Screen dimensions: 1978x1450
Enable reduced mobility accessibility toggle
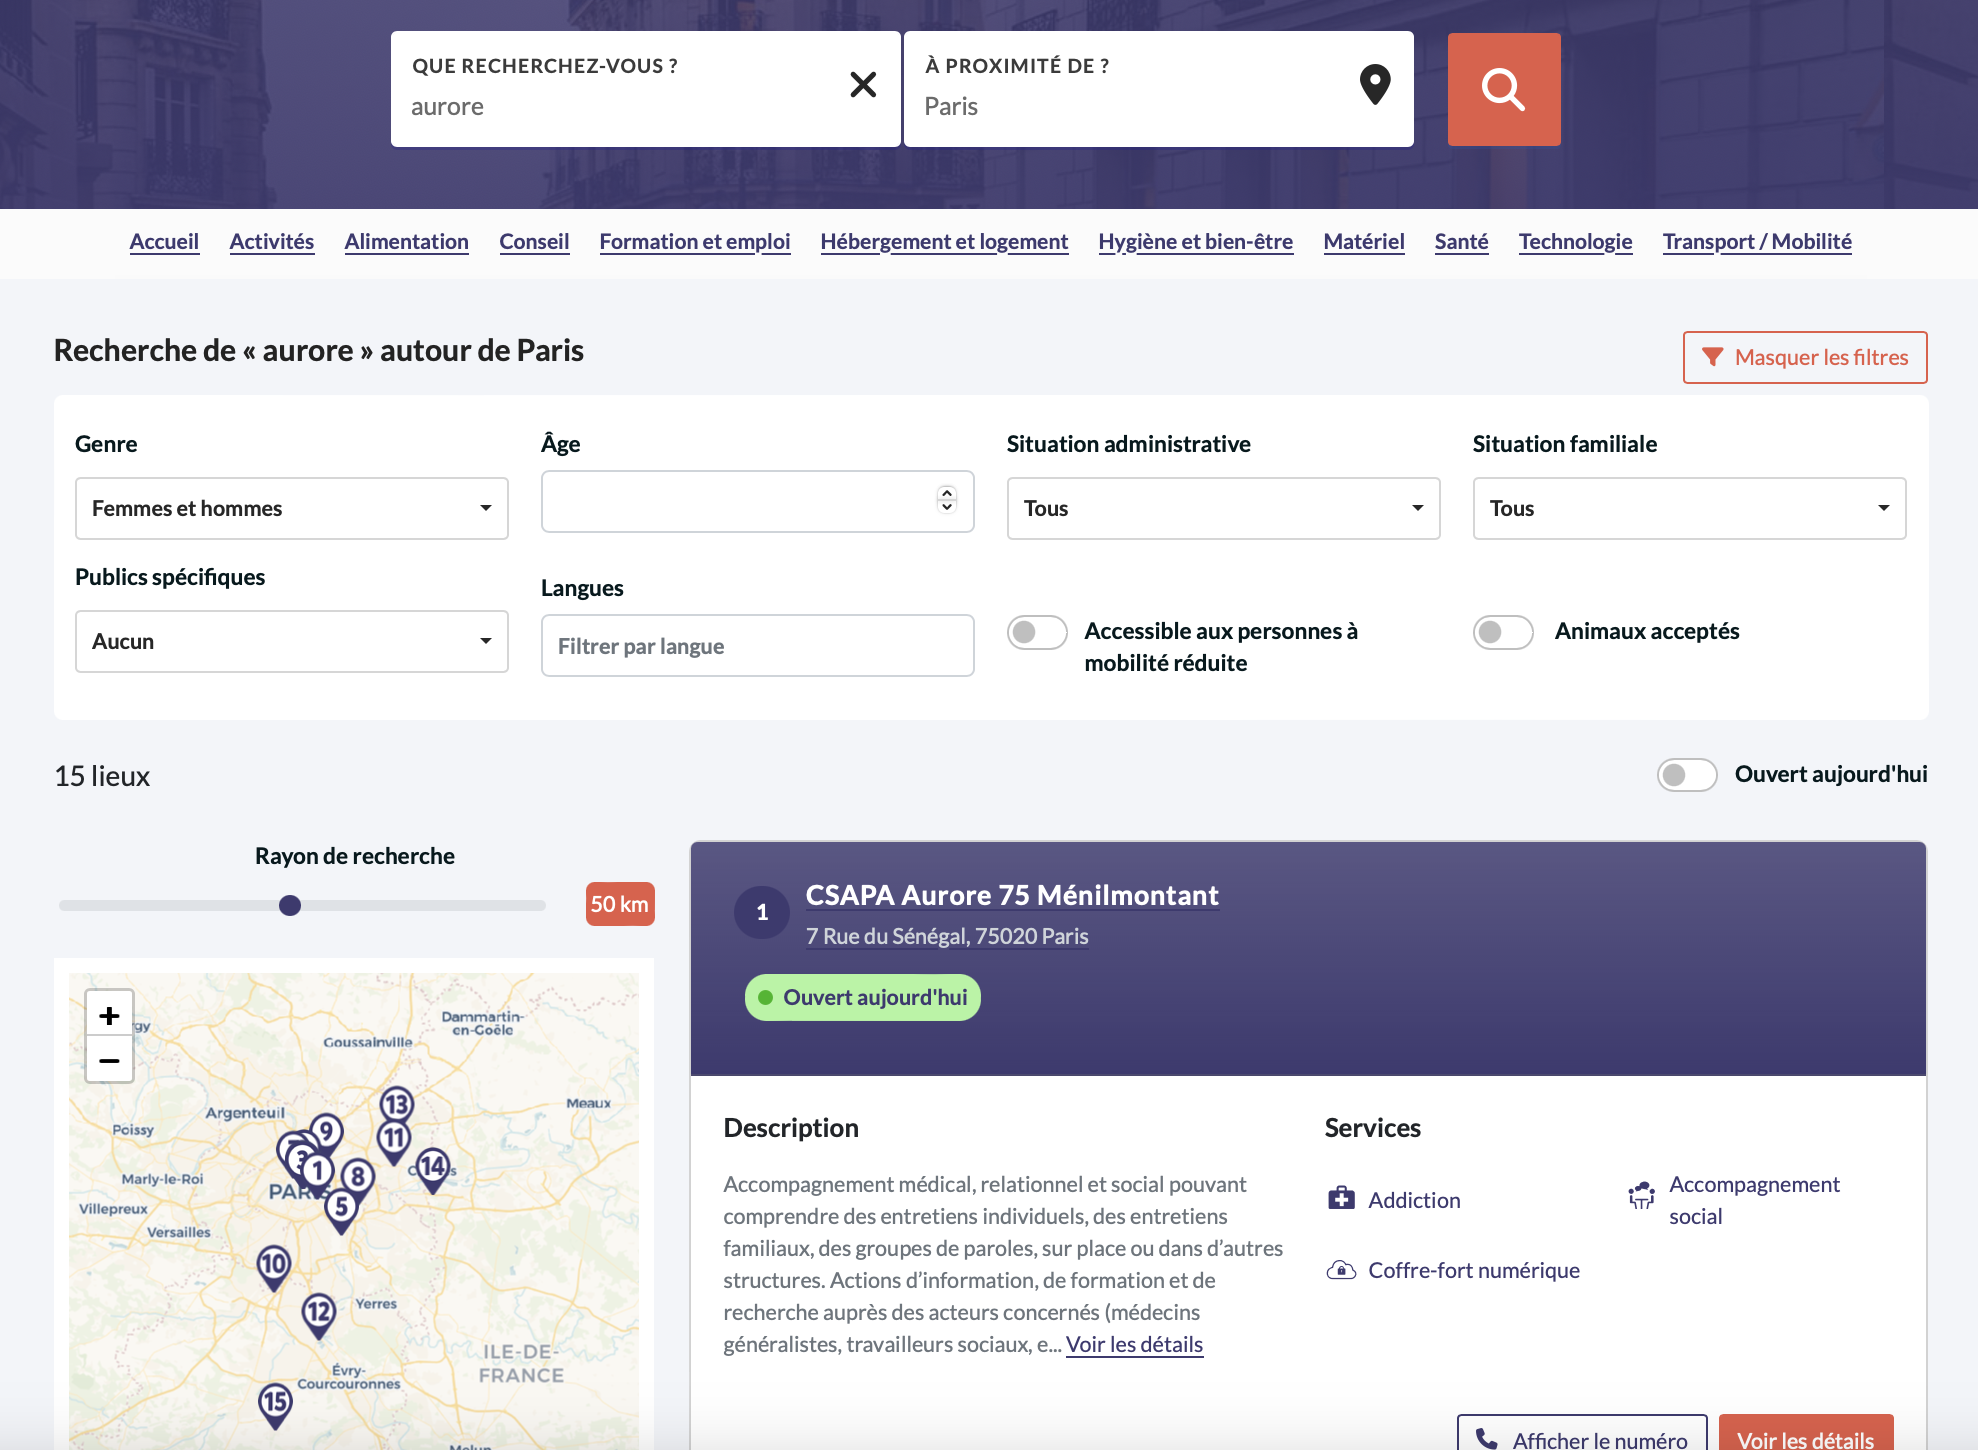pos(1037,632)
